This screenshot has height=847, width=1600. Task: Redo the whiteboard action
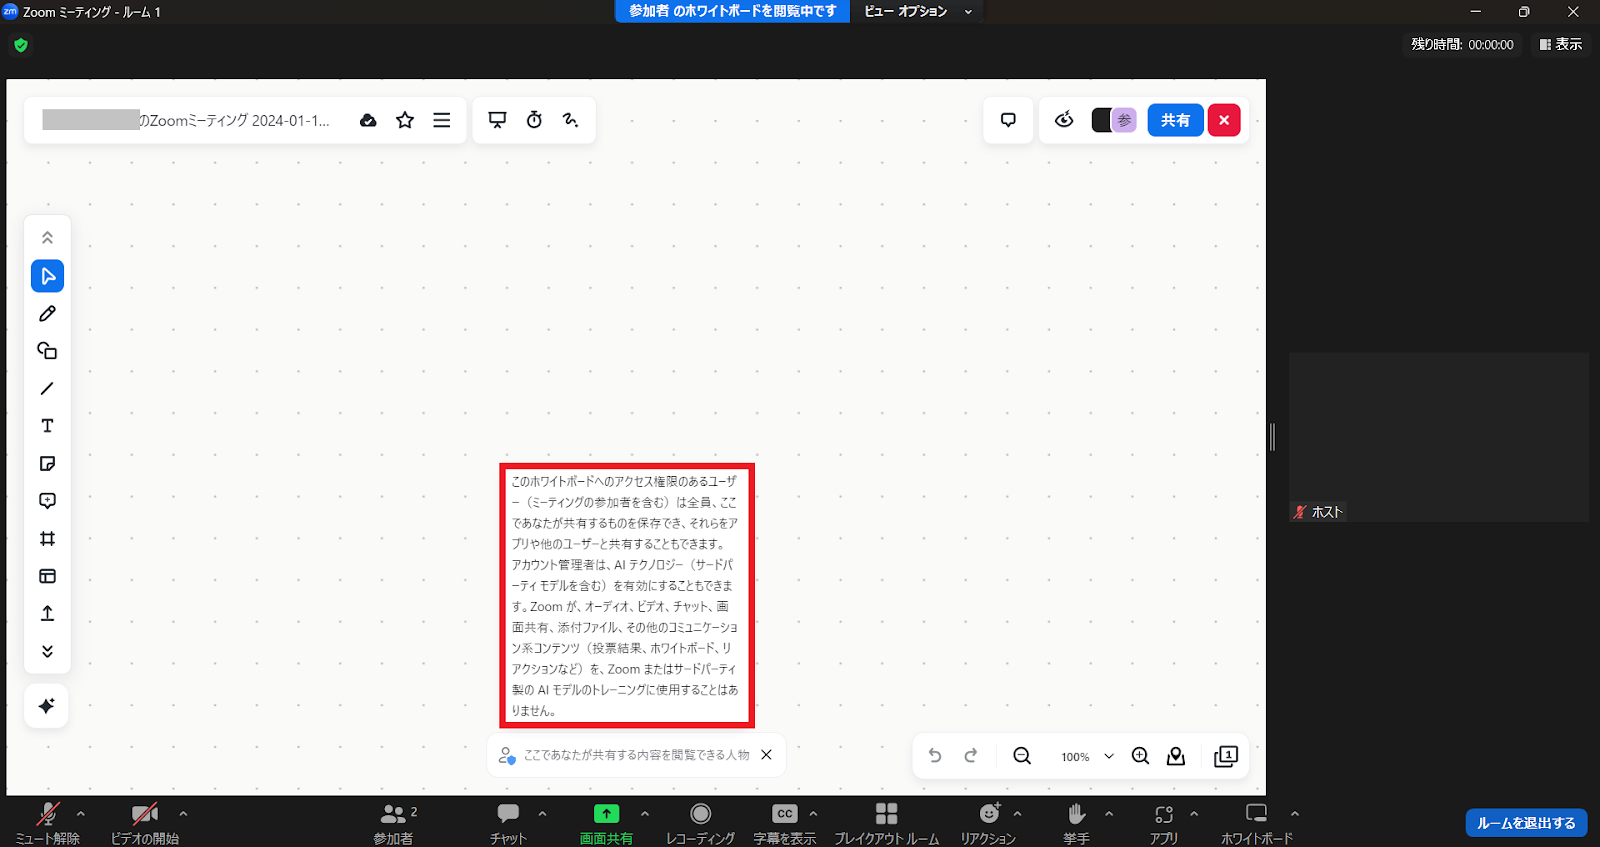(x=971, y=756)
